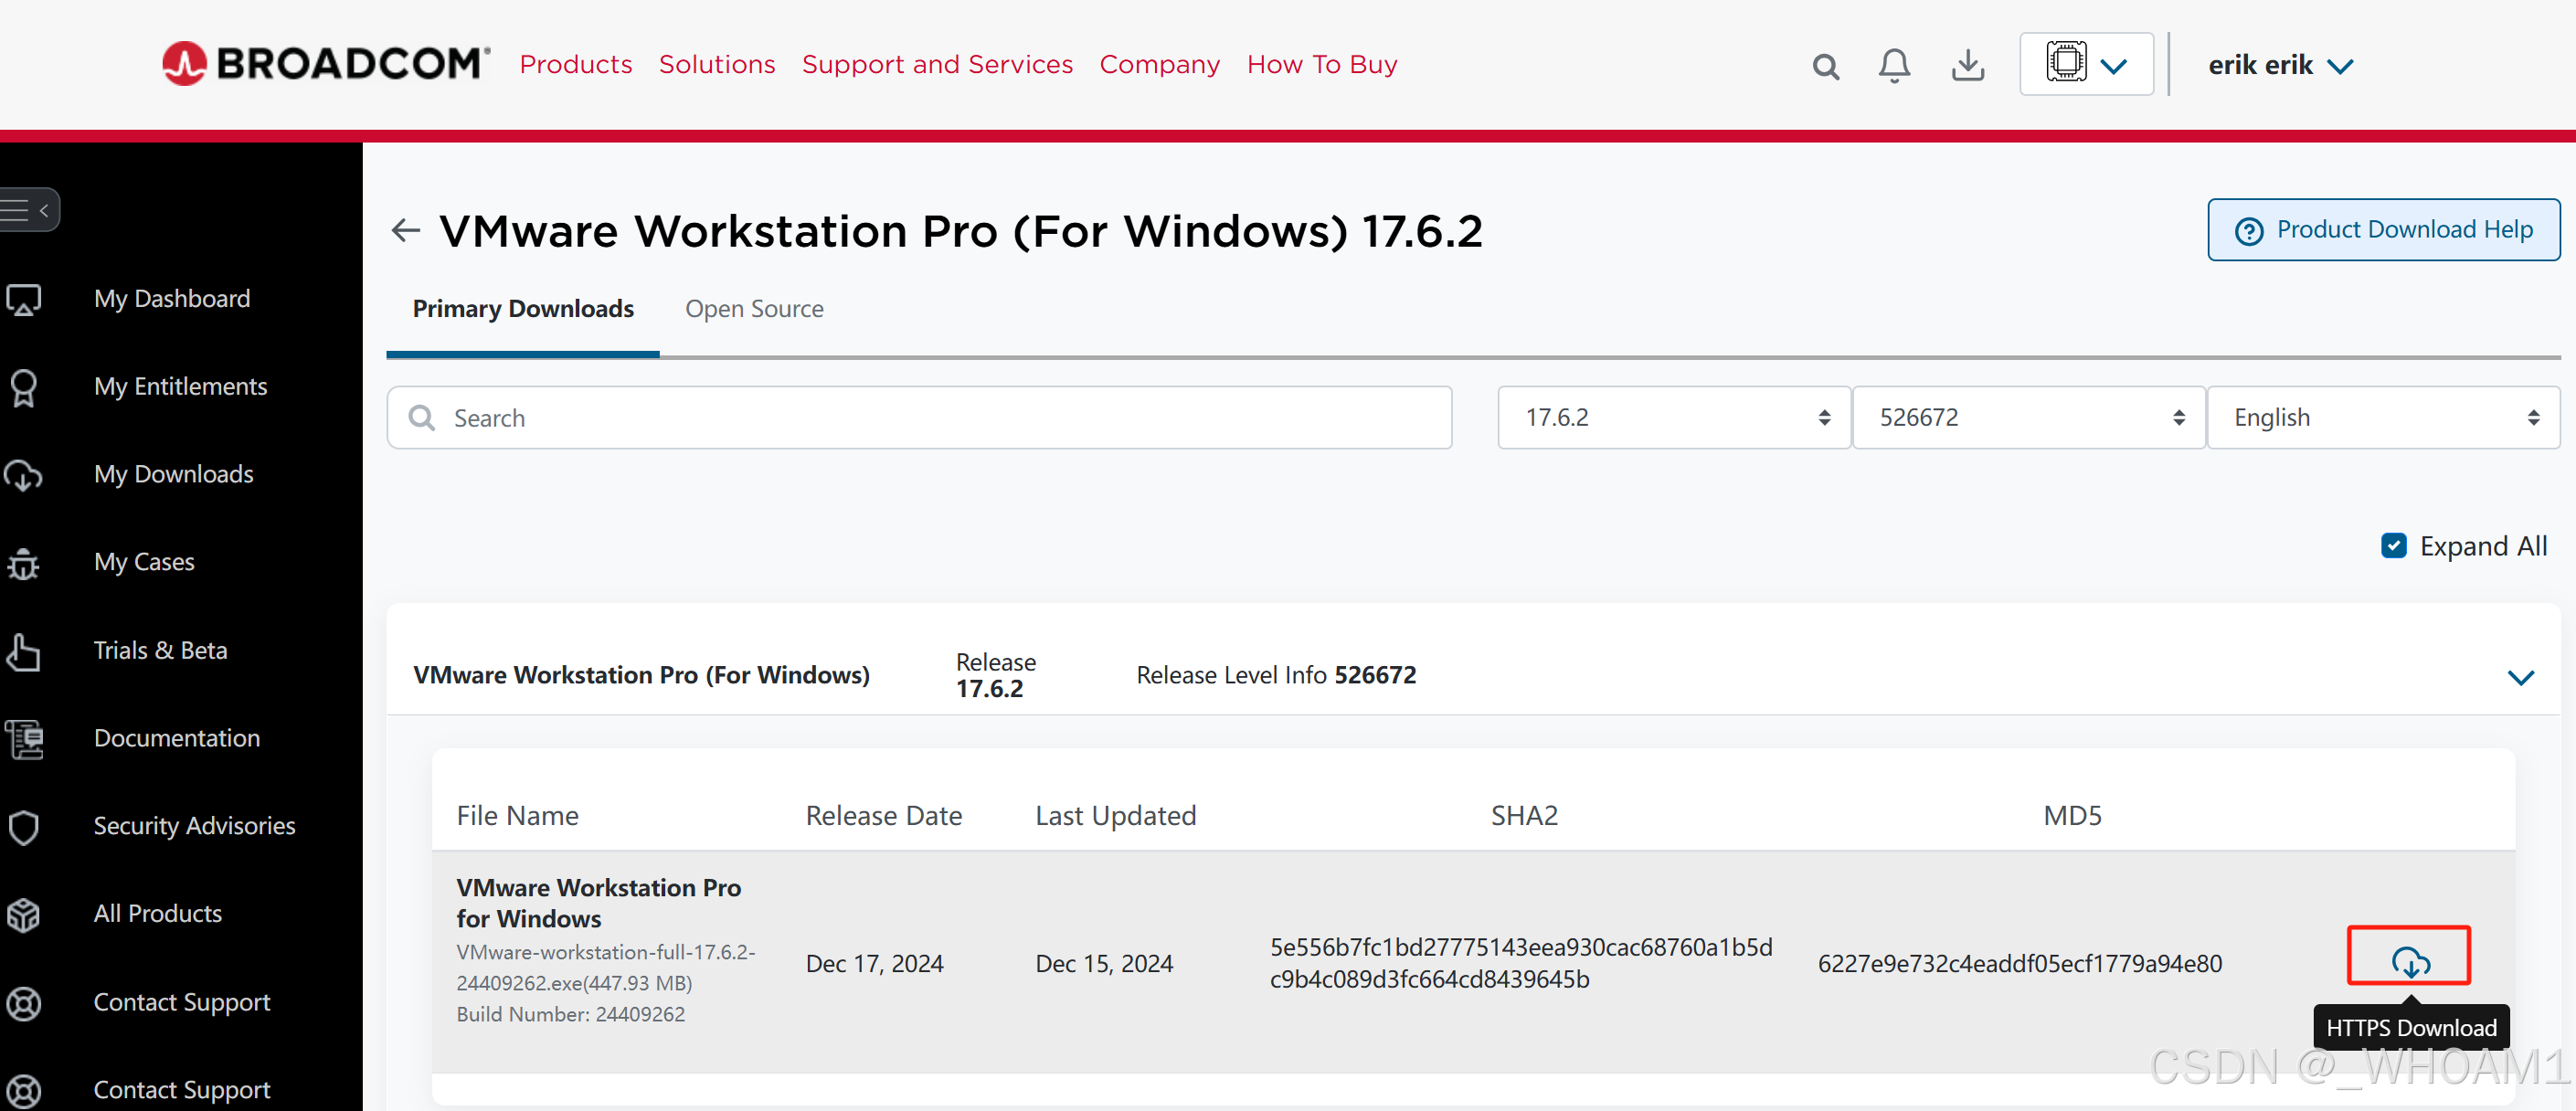Click the Security Advisories shield icon
This screenshot has height=1111, width=2576.
pos(24,827)
